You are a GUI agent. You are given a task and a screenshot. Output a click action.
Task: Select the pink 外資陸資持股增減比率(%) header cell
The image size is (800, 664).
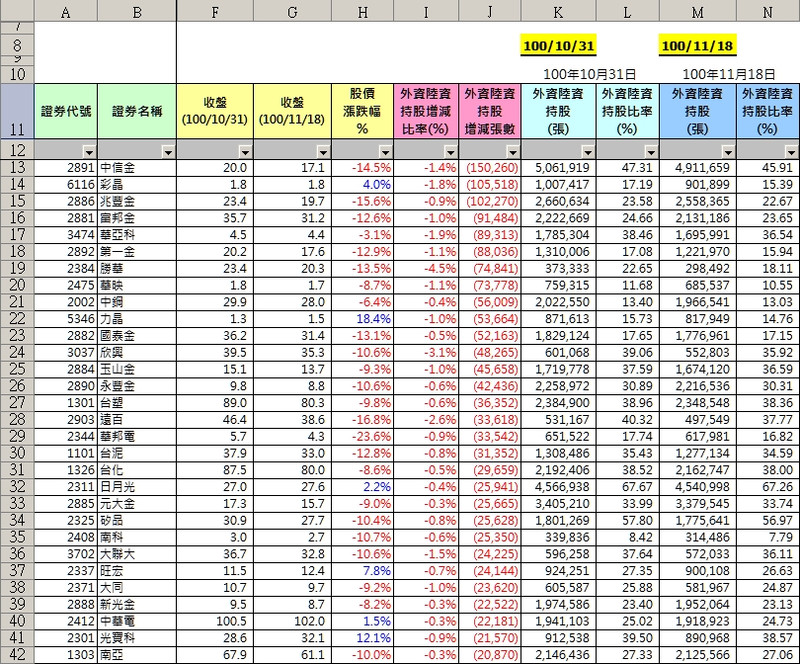point(426,111)
